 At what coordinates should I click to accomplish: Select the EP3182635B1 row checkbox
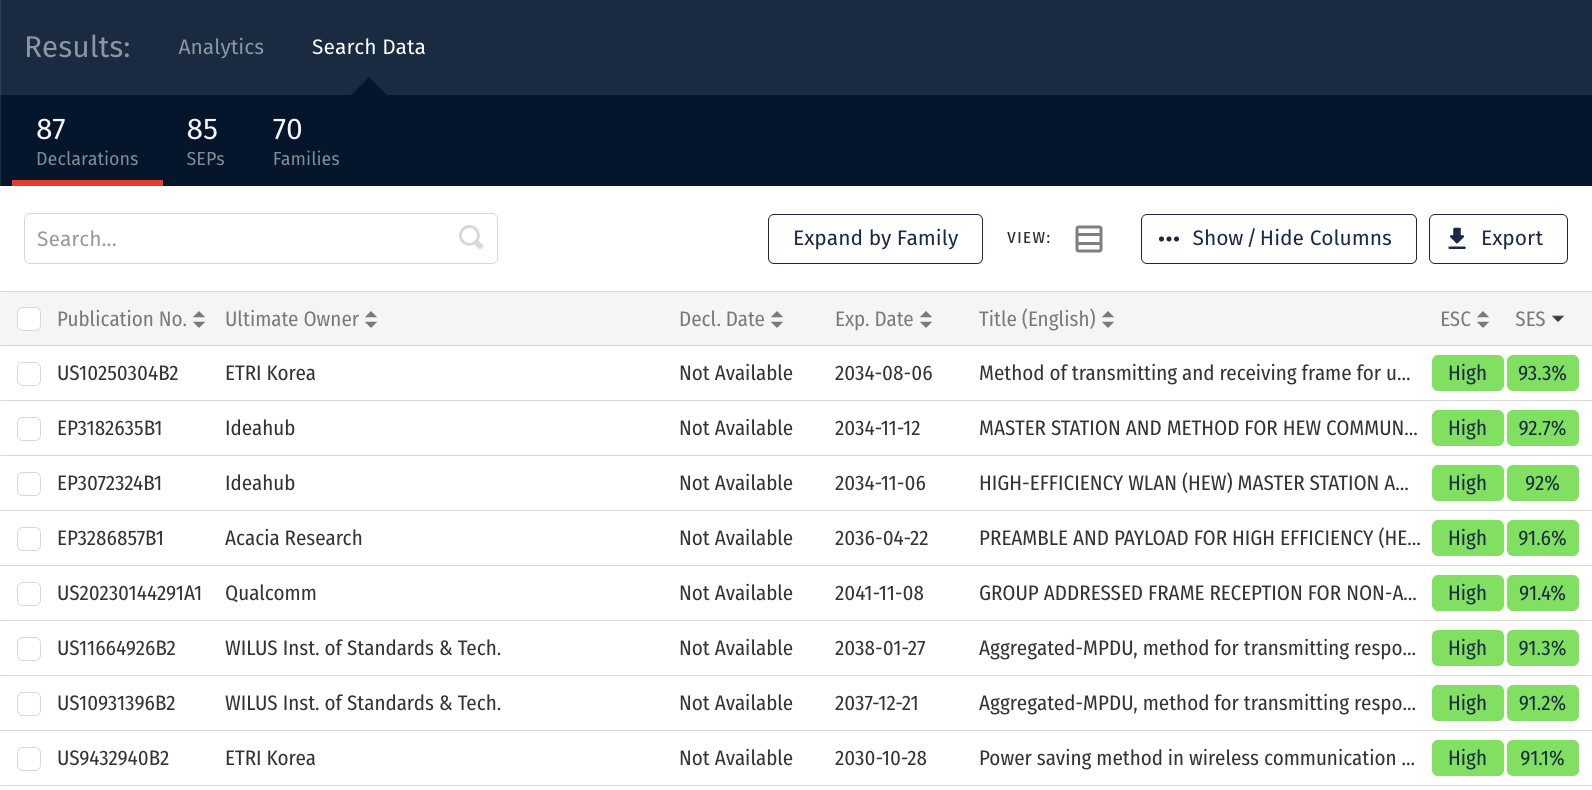pyautogui.click(x=29, y=429)
